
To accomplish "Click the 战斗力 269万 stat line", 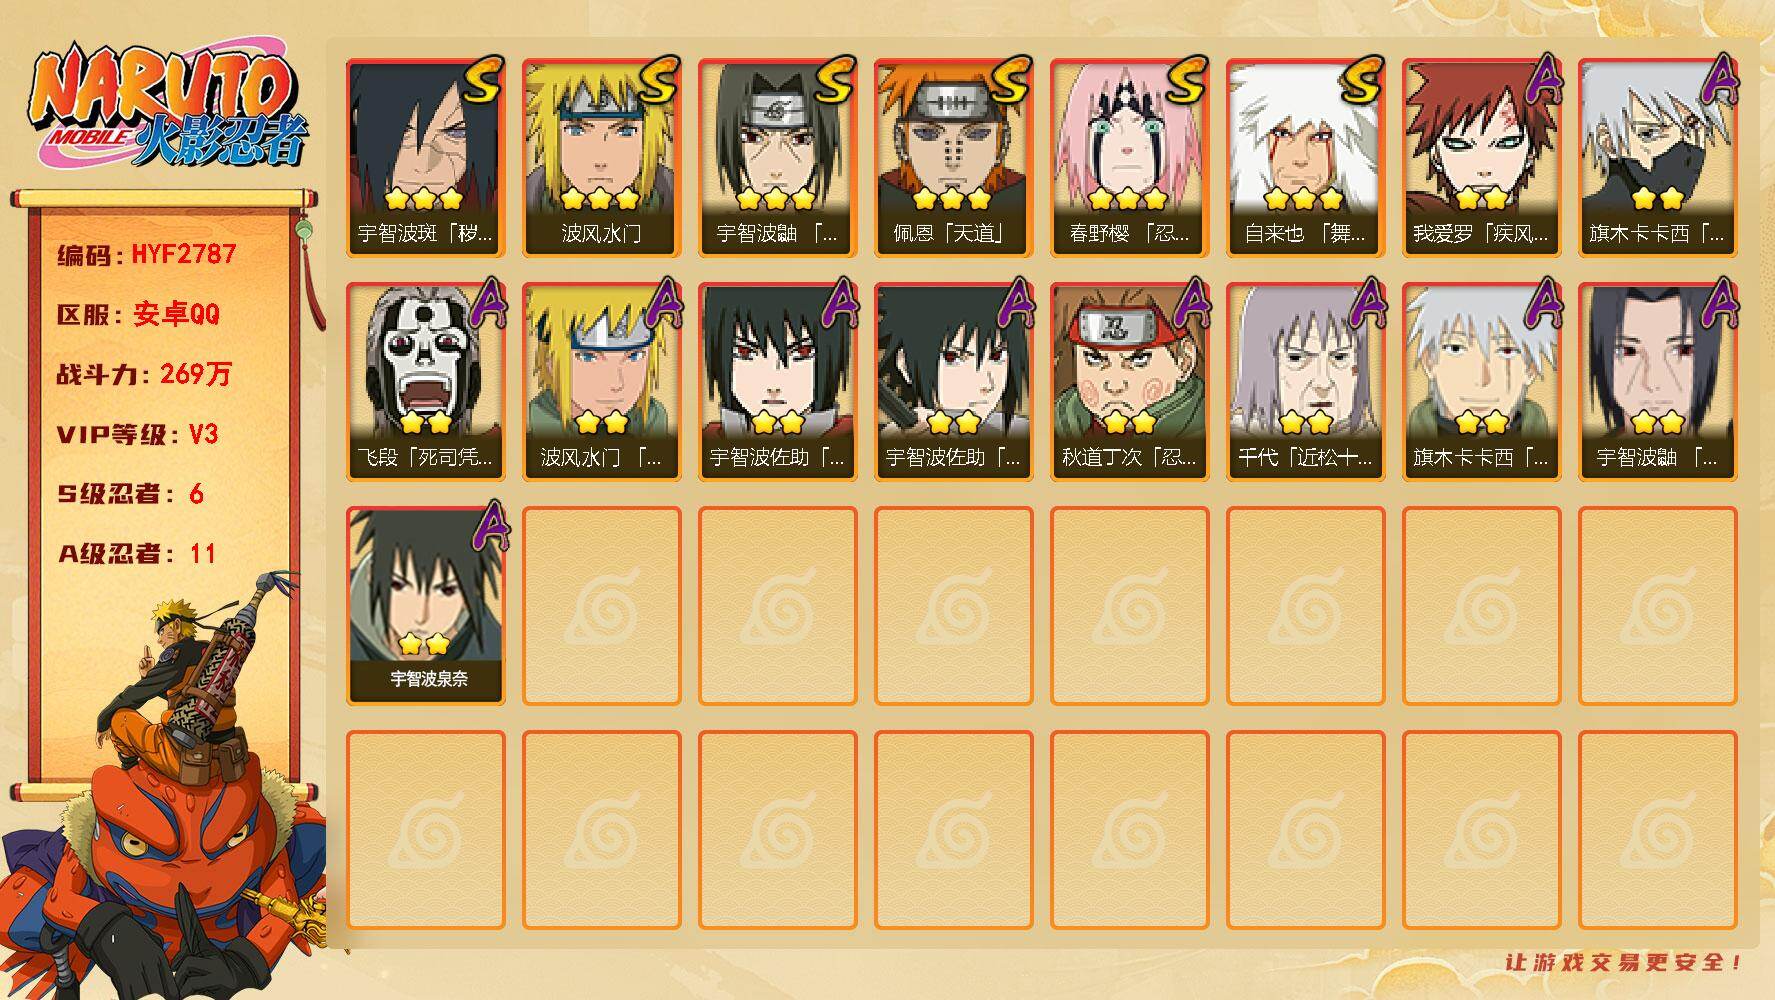I will tap(144, 374).
